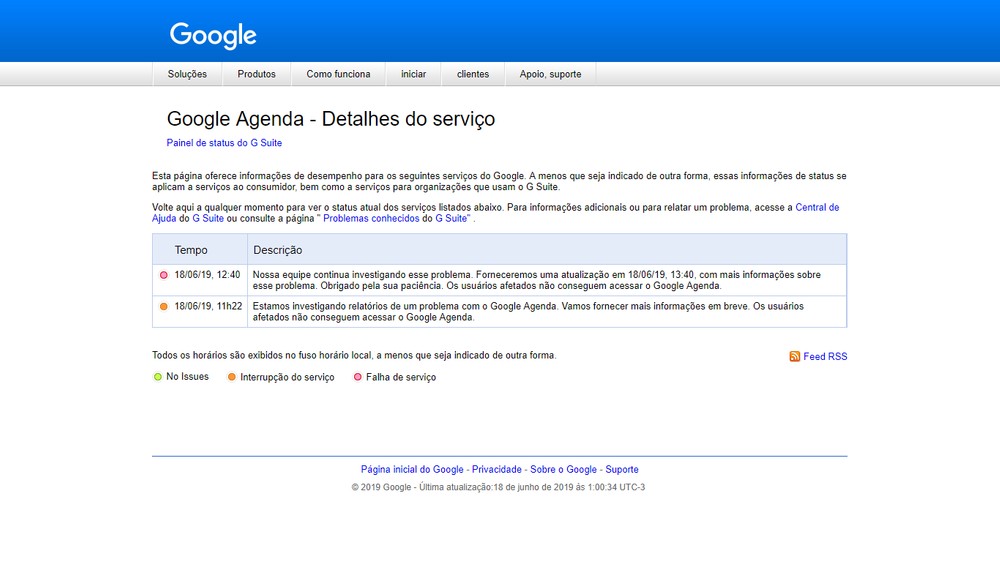Click the Interrupção do serviço legend label
1000x562 pixels.
click(x=287, y=377)
